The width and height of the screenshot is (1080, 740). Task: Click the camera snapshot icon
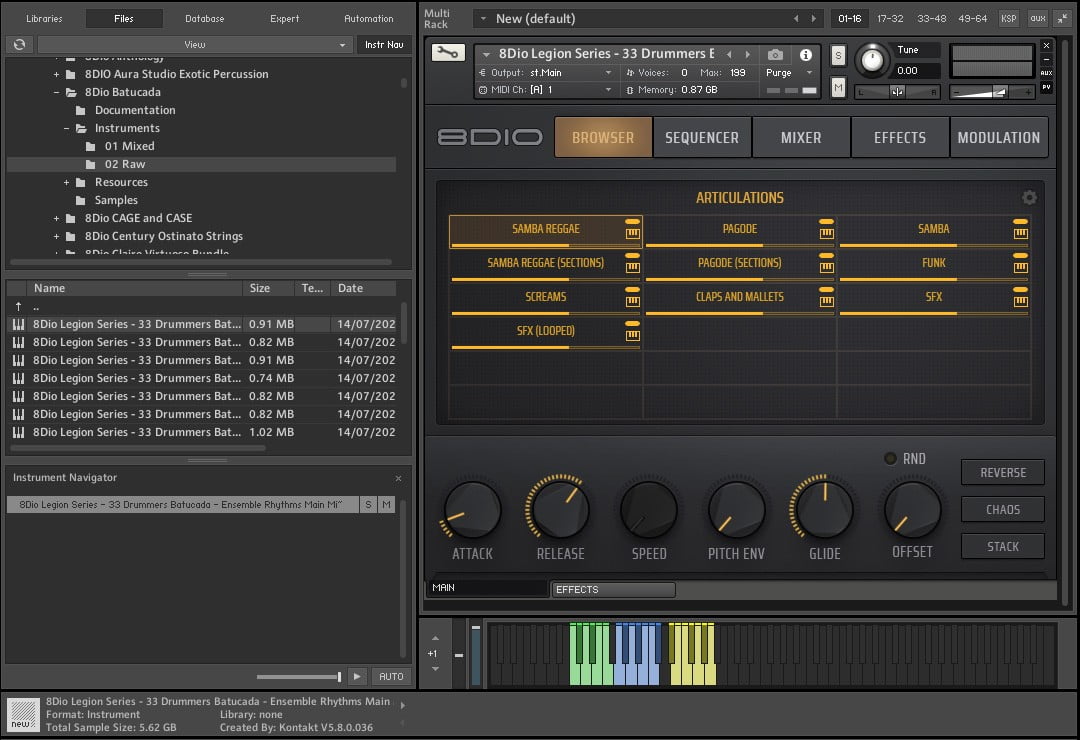[x=775, y=54]
